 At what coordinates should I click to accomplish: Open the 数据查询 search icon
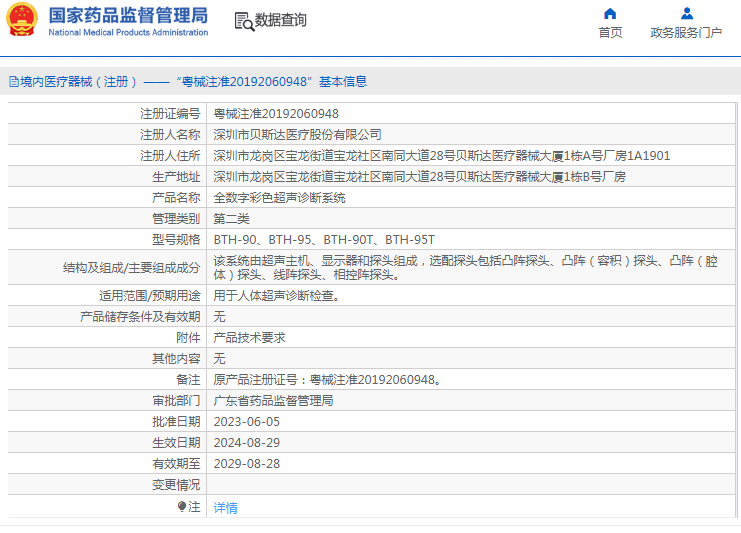pyautogui.click(x=244, y=21)
